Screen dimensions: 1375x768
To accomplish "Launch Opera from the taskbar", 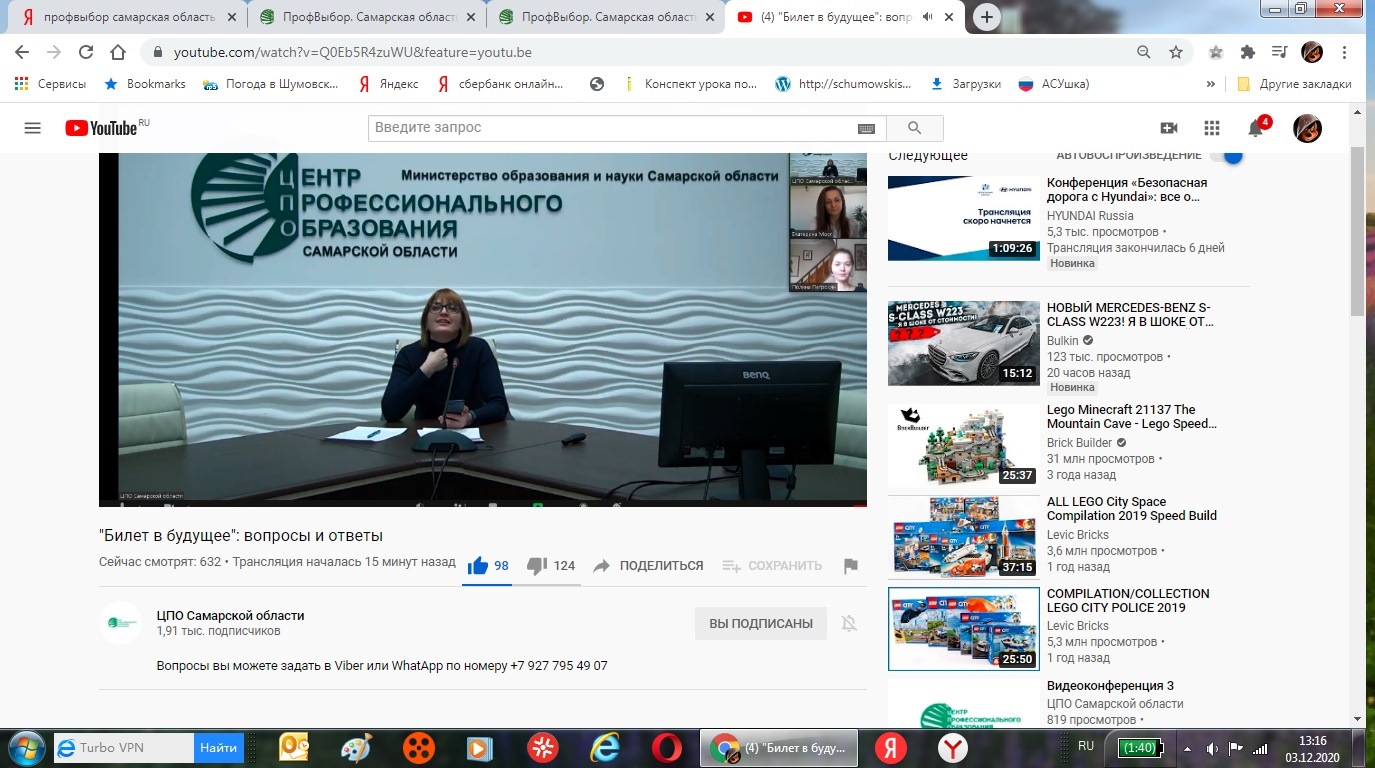I will click(668, 748).
